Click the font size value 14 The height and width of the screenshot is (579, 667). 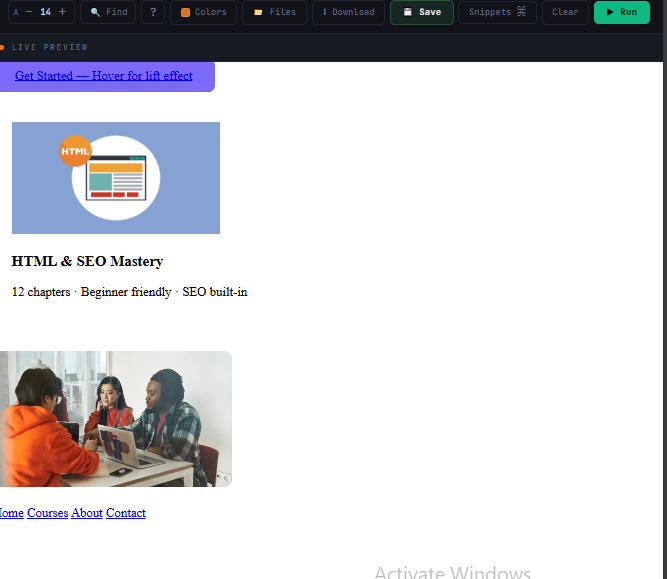(x=46, y=12)
